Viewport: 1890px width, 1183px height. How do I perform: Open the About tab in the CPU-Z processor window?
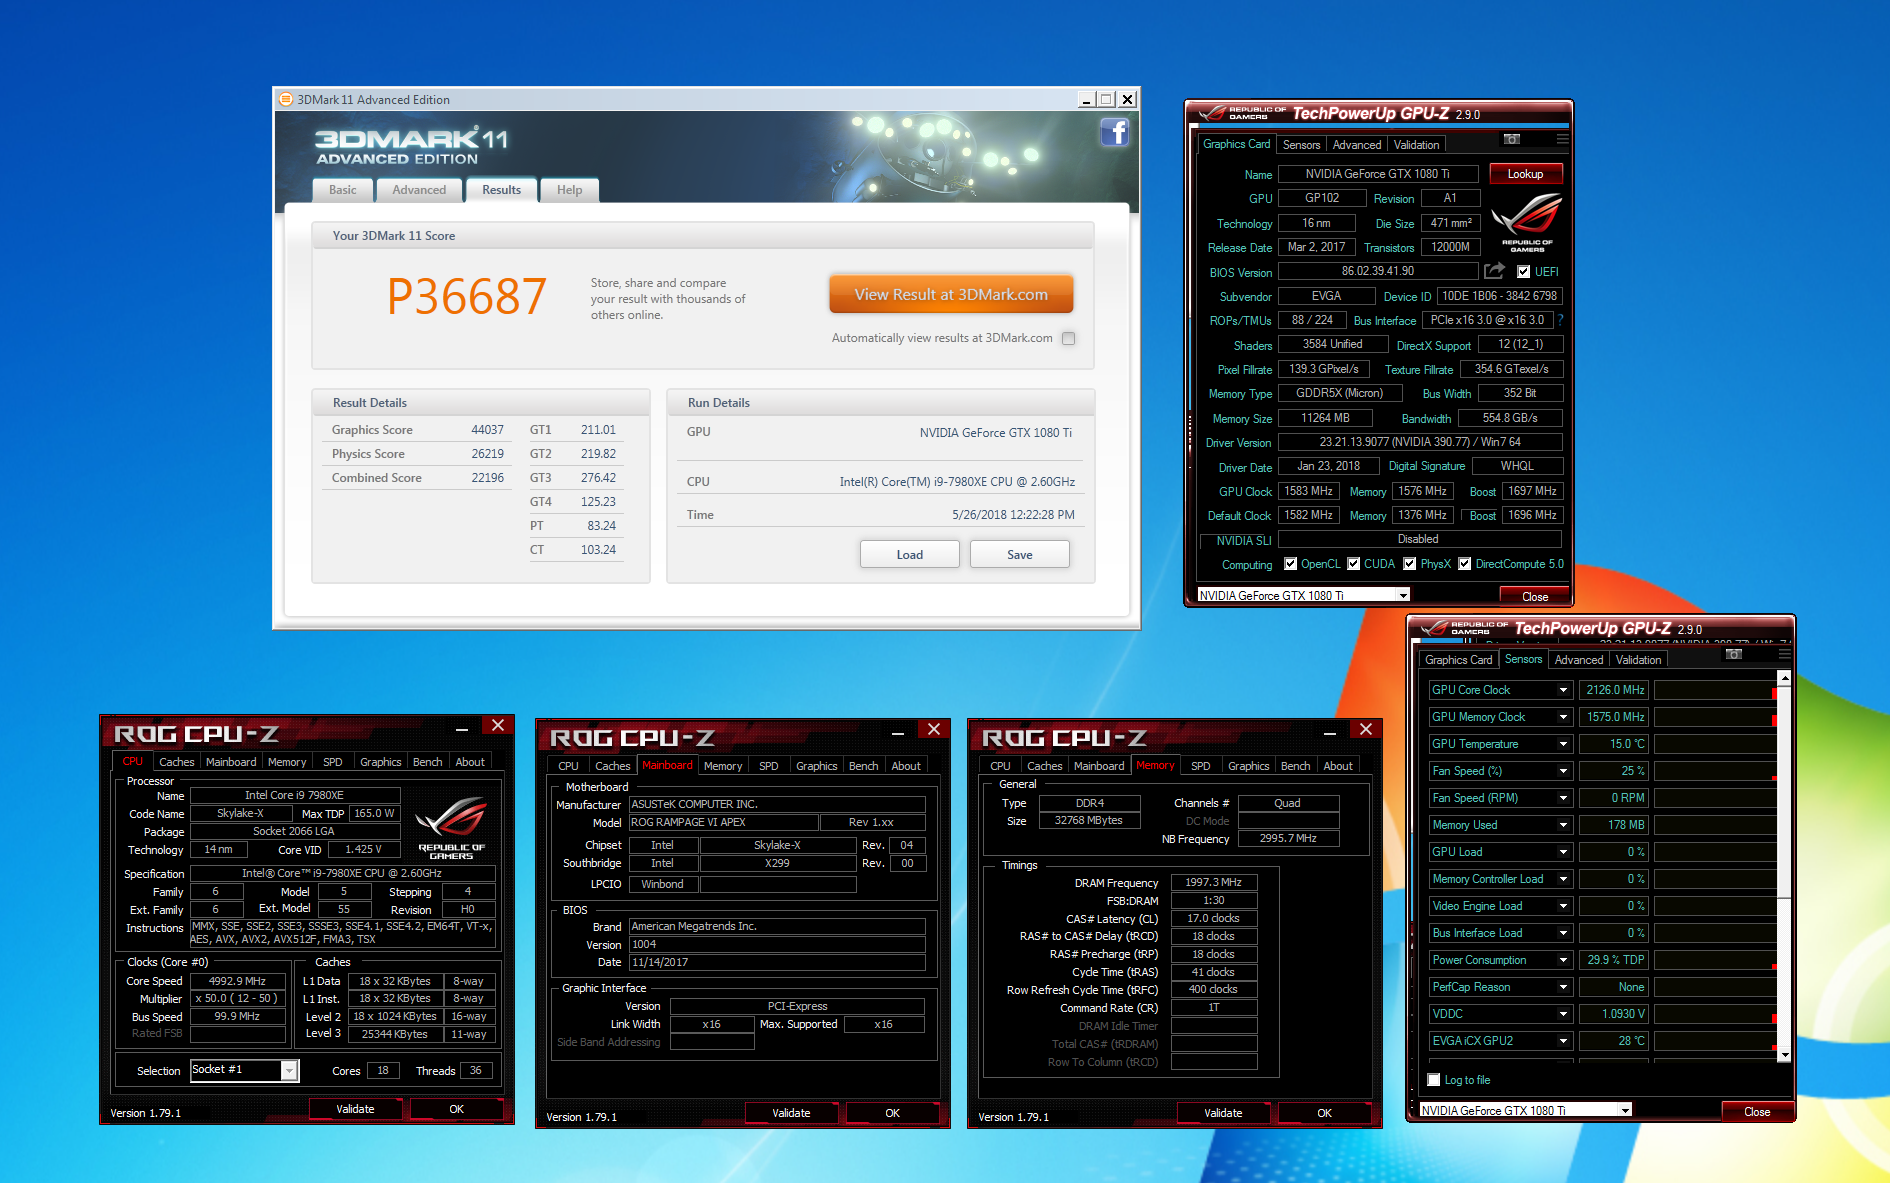[470, 762]
